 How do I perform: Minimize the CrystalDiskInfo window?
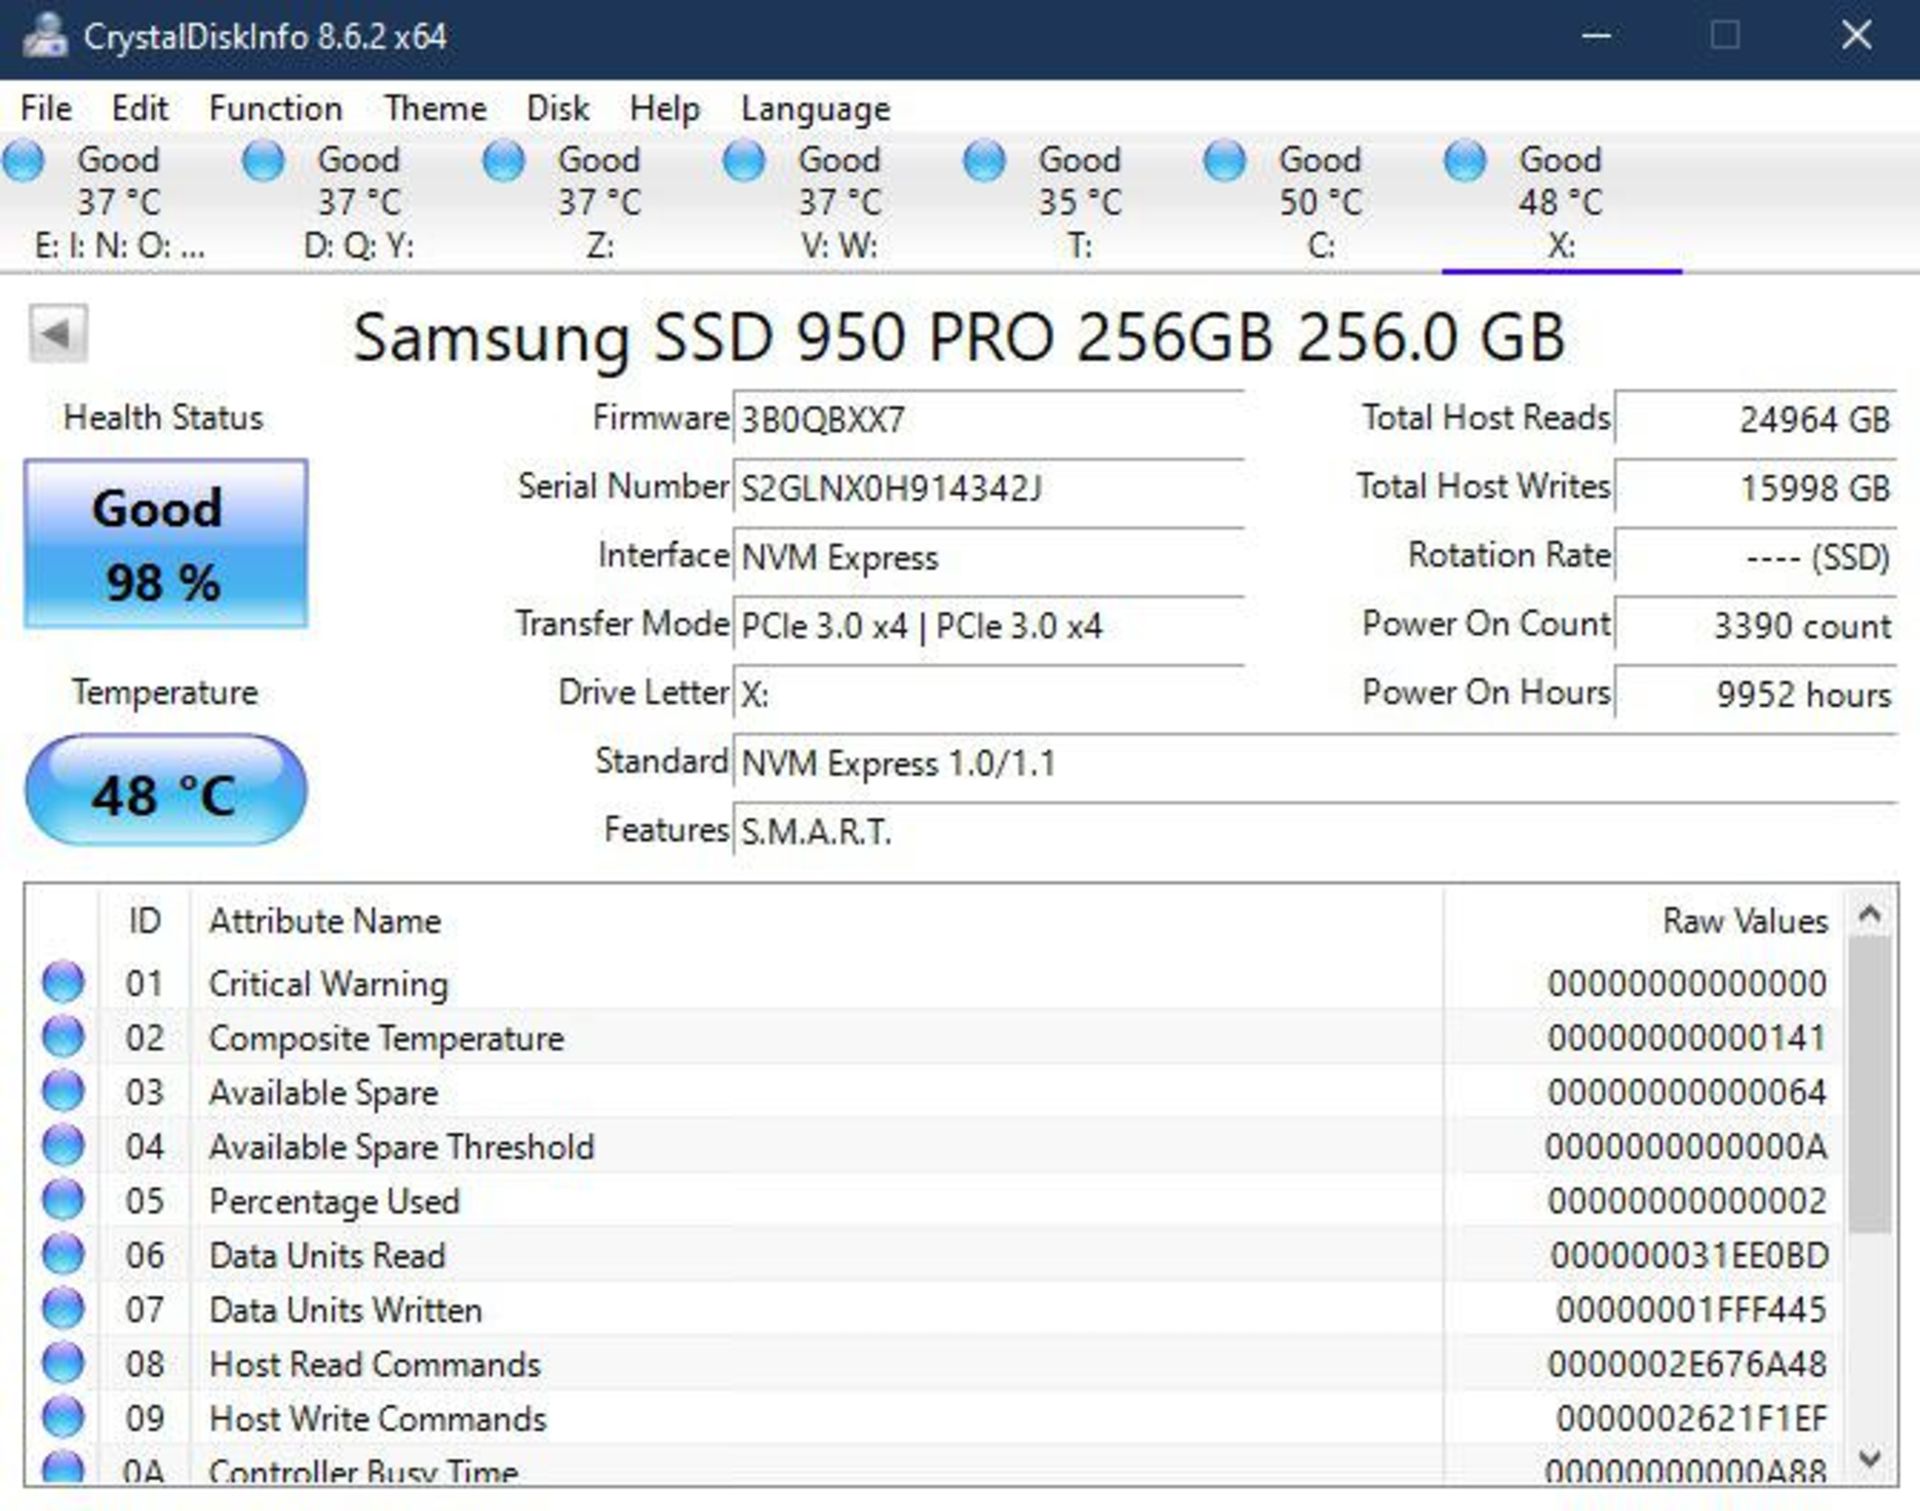pos(1596,36)
